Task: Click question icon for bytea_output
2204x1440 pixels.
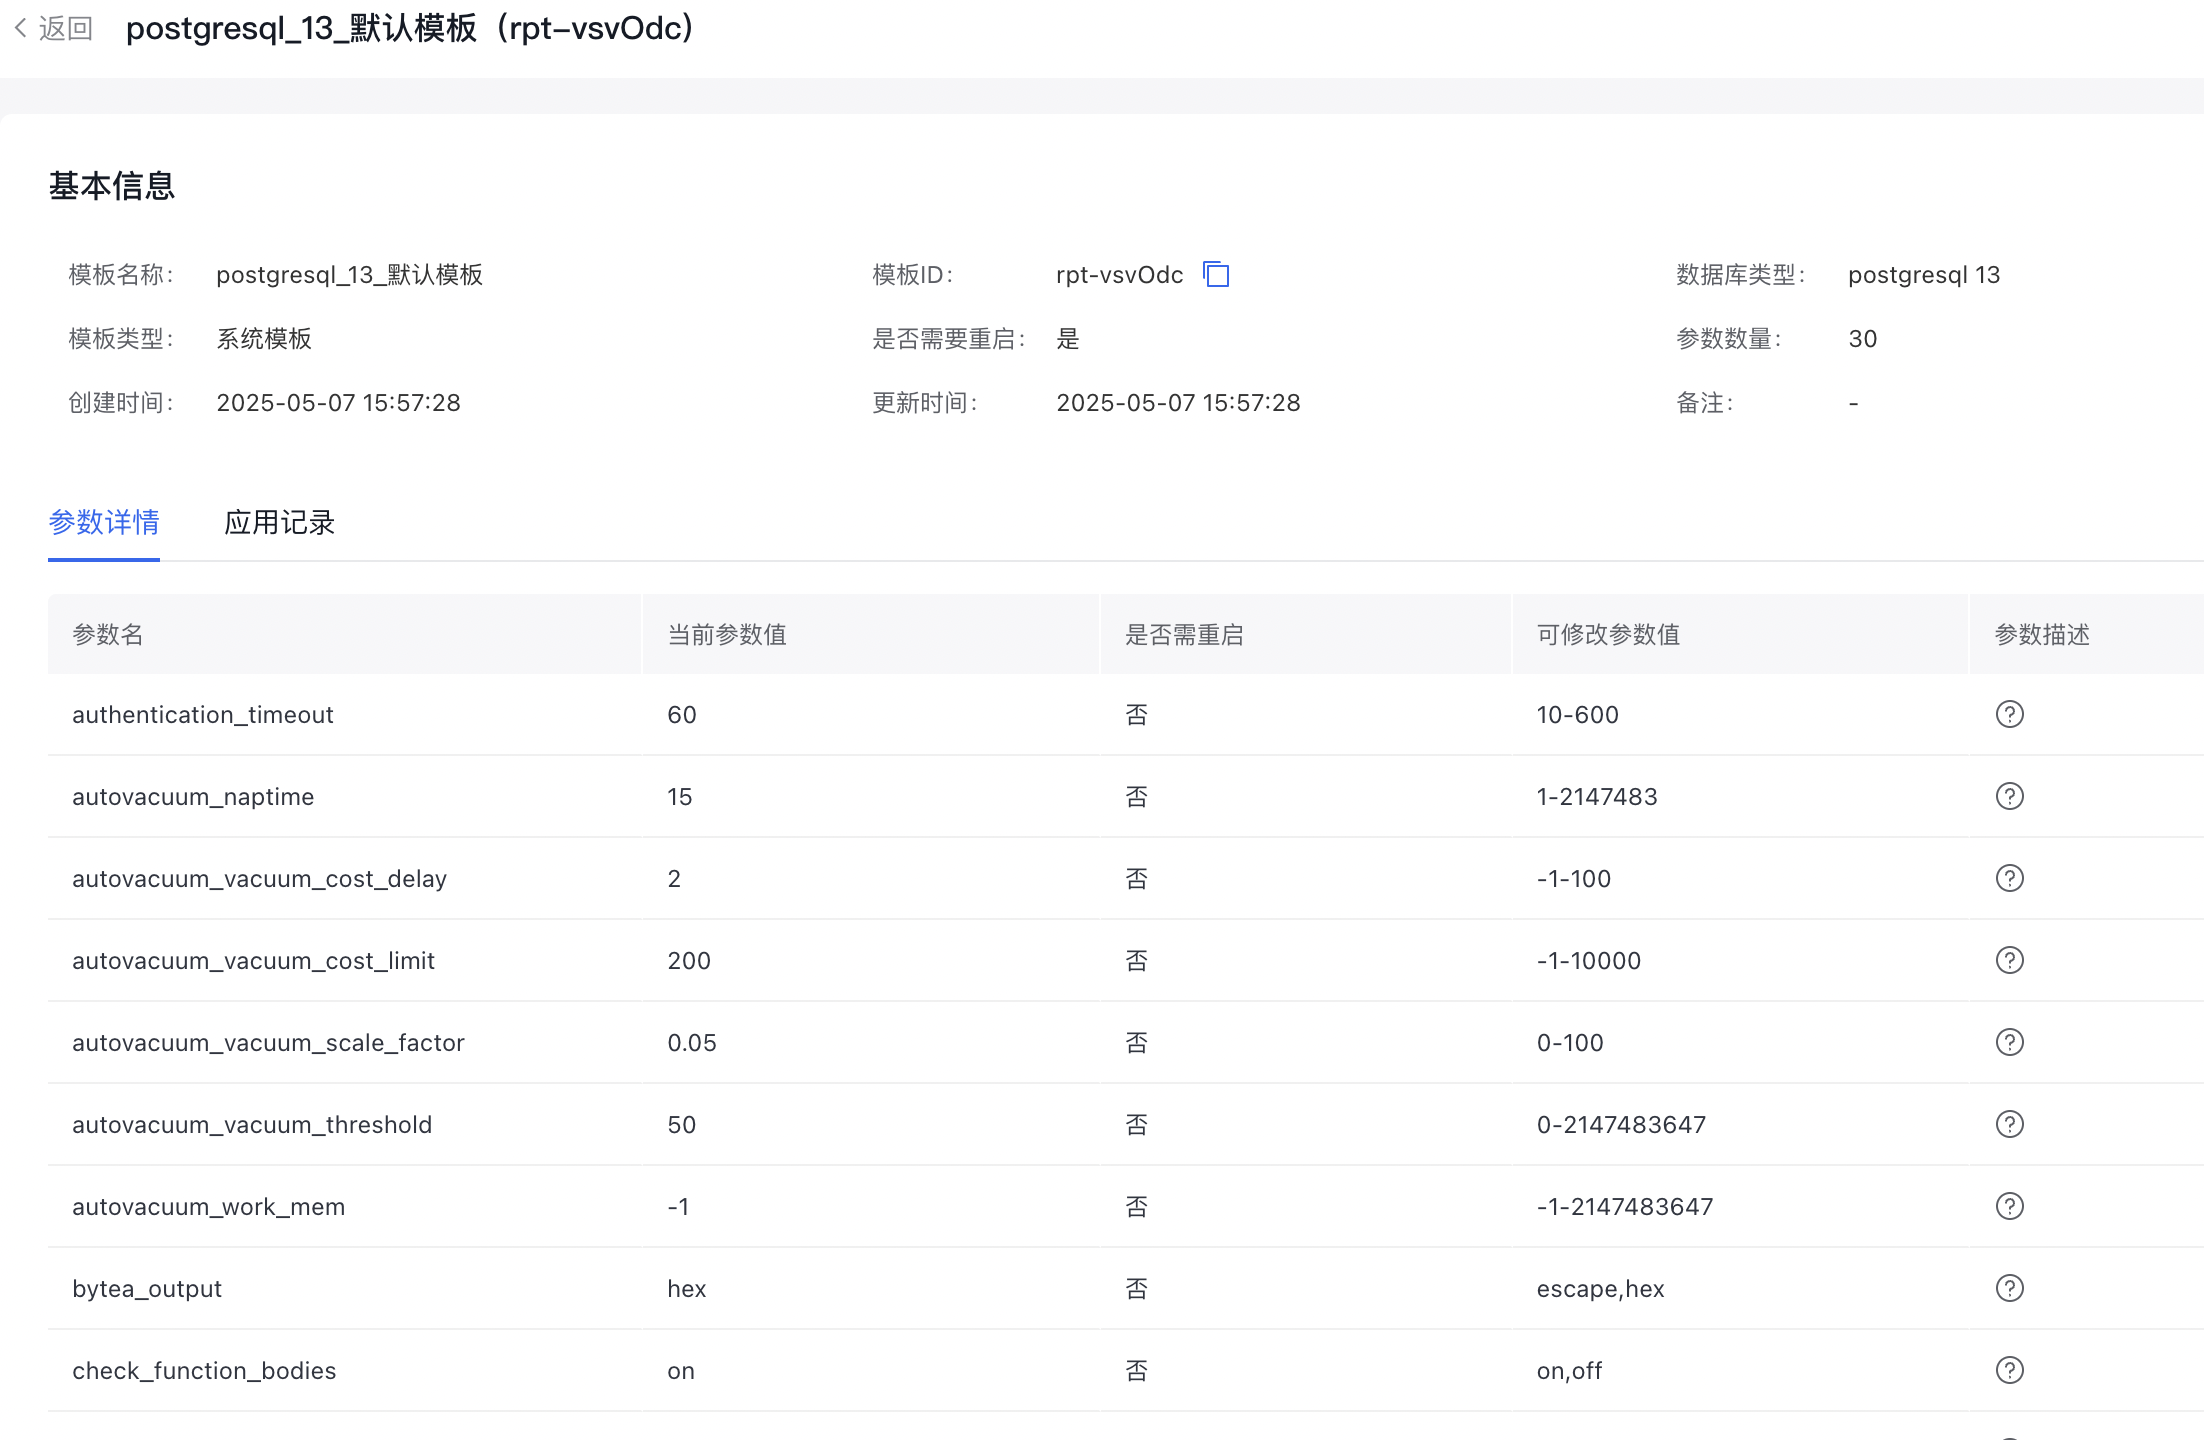Action: 2009,1288
